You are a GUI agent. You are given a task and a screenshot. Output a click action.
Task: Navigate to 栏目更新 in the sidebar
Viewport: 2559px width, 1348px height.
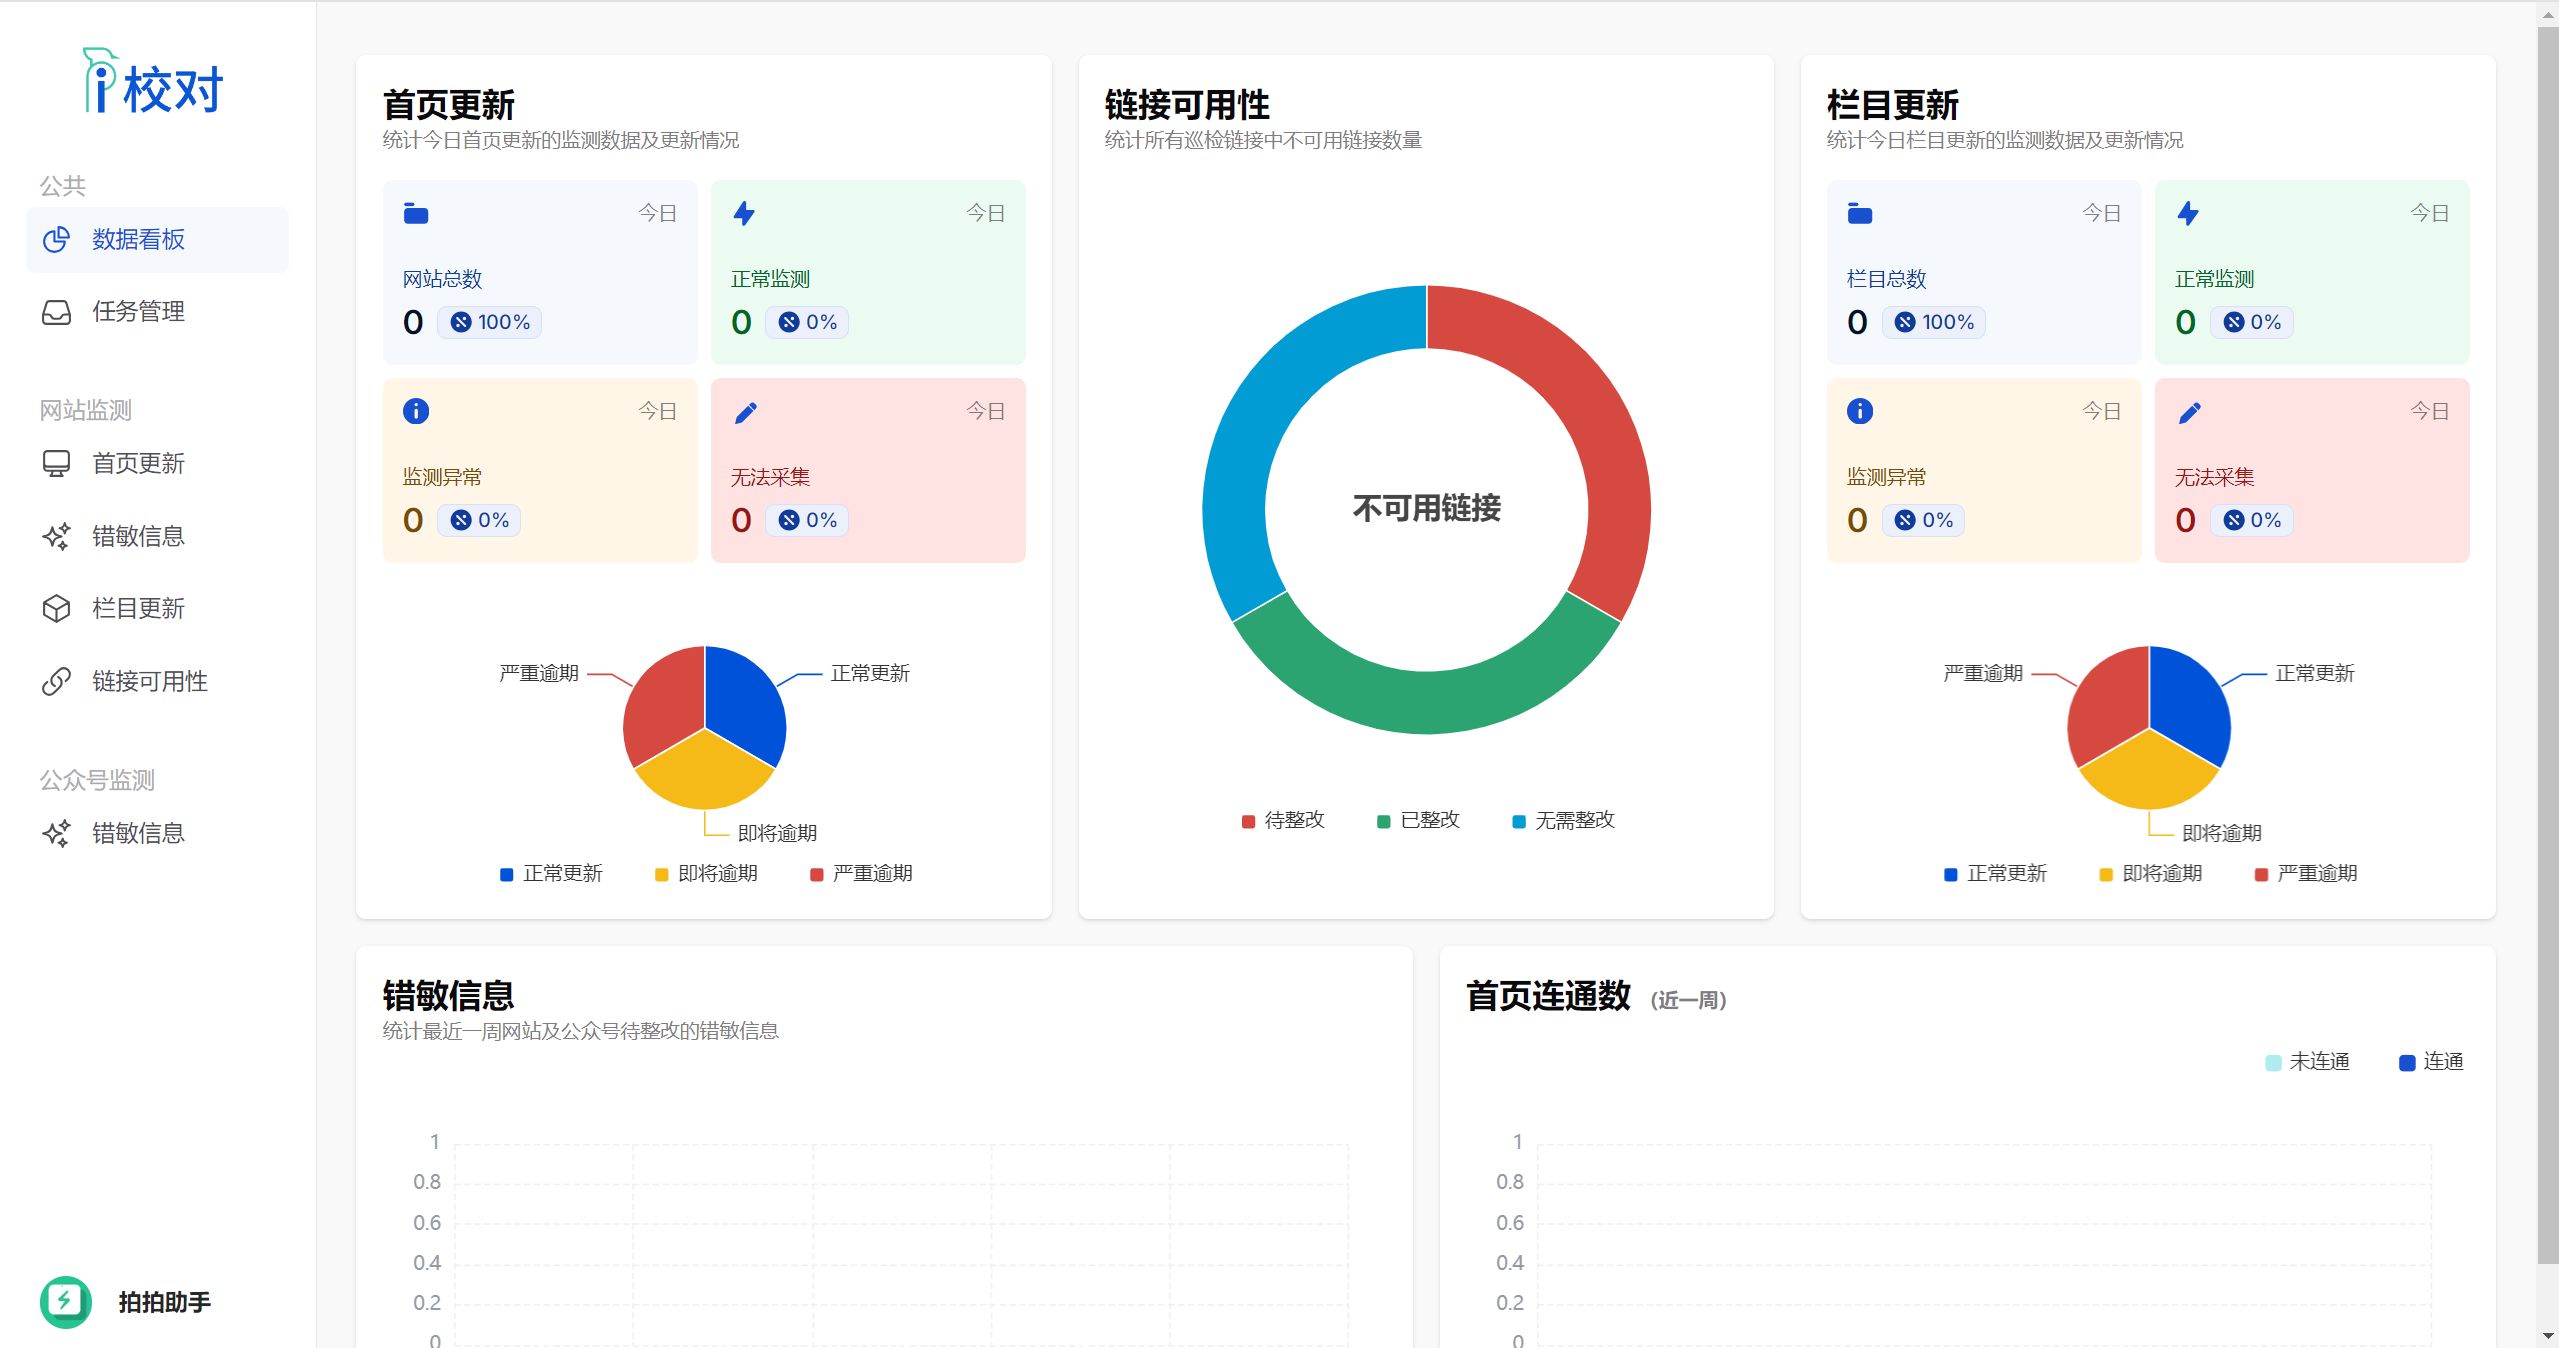point(157,609)
